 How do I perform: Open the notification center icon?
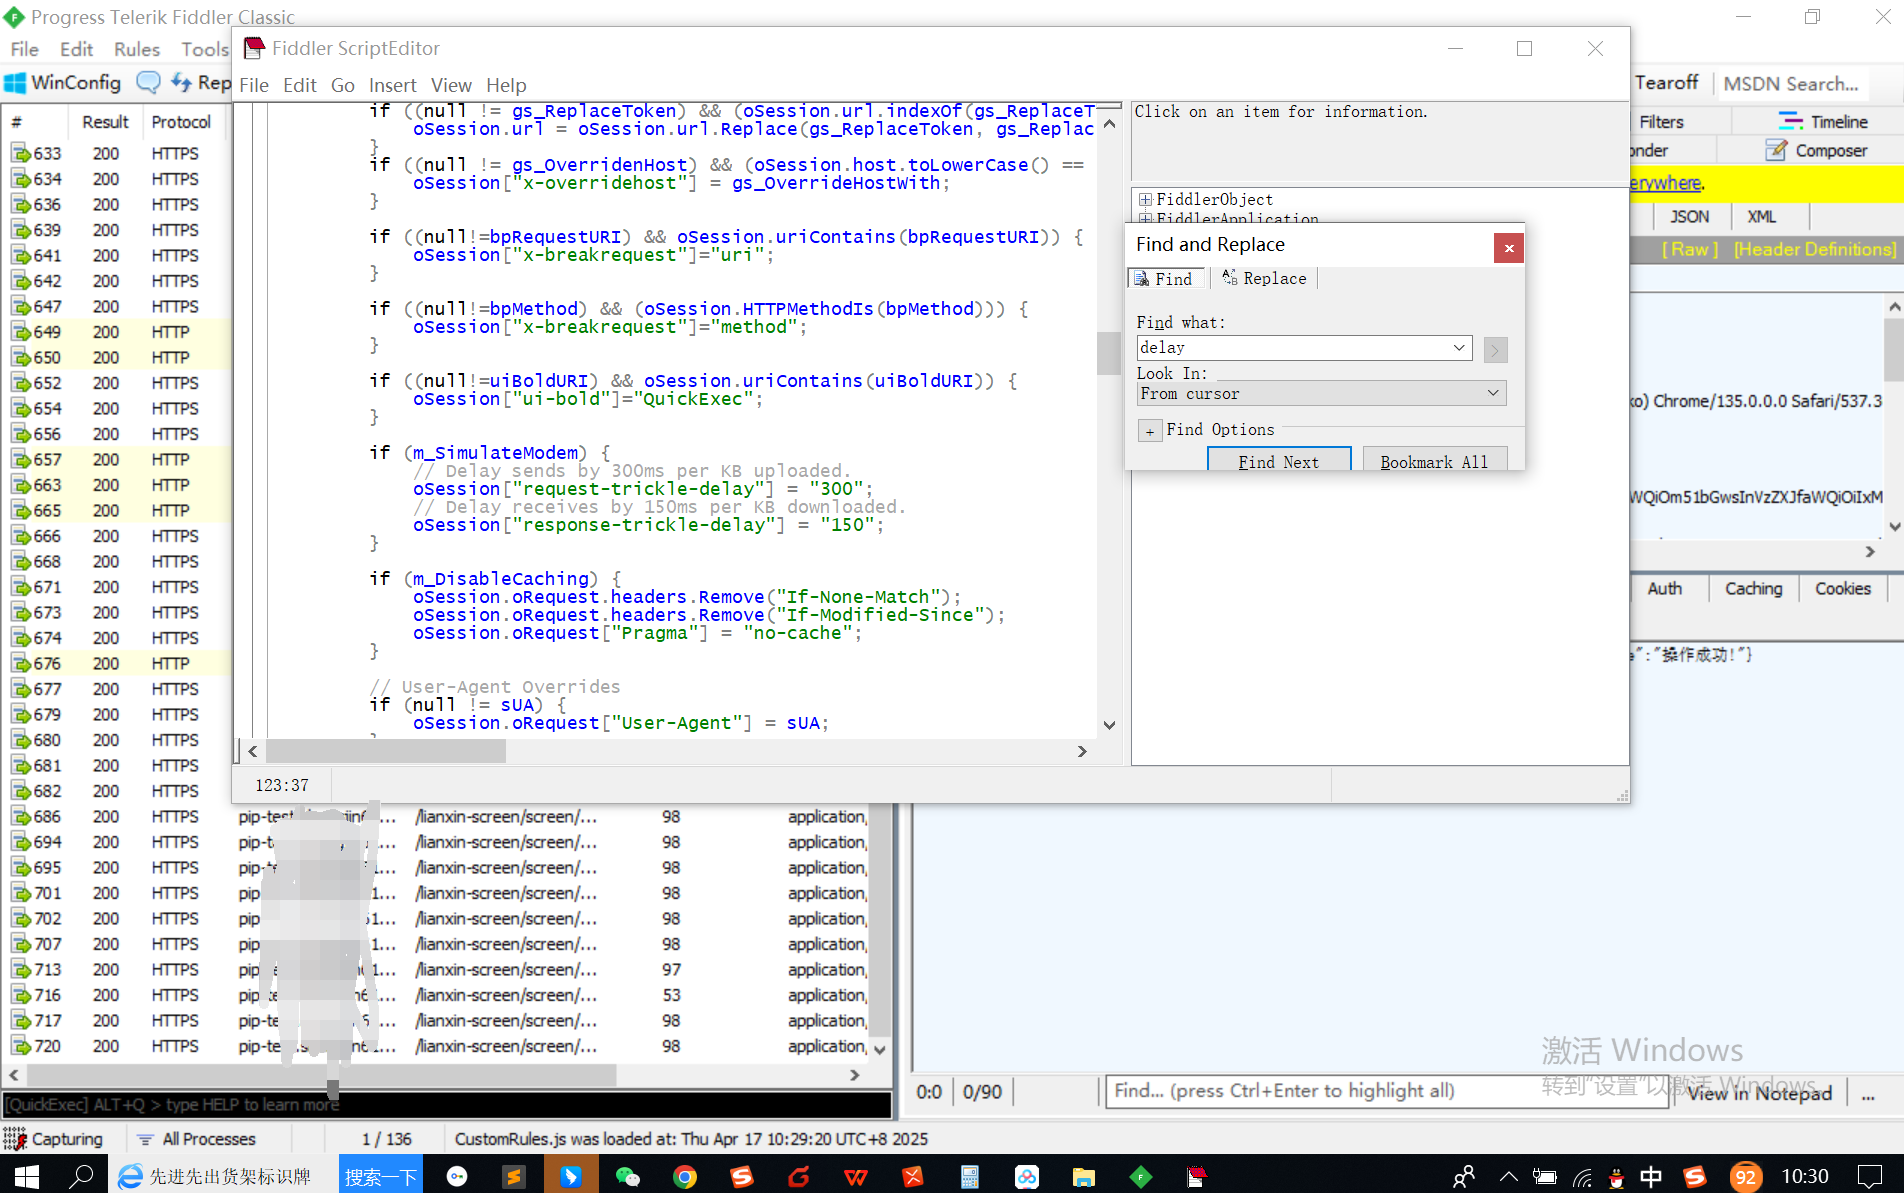(x=1869, y=1176)
